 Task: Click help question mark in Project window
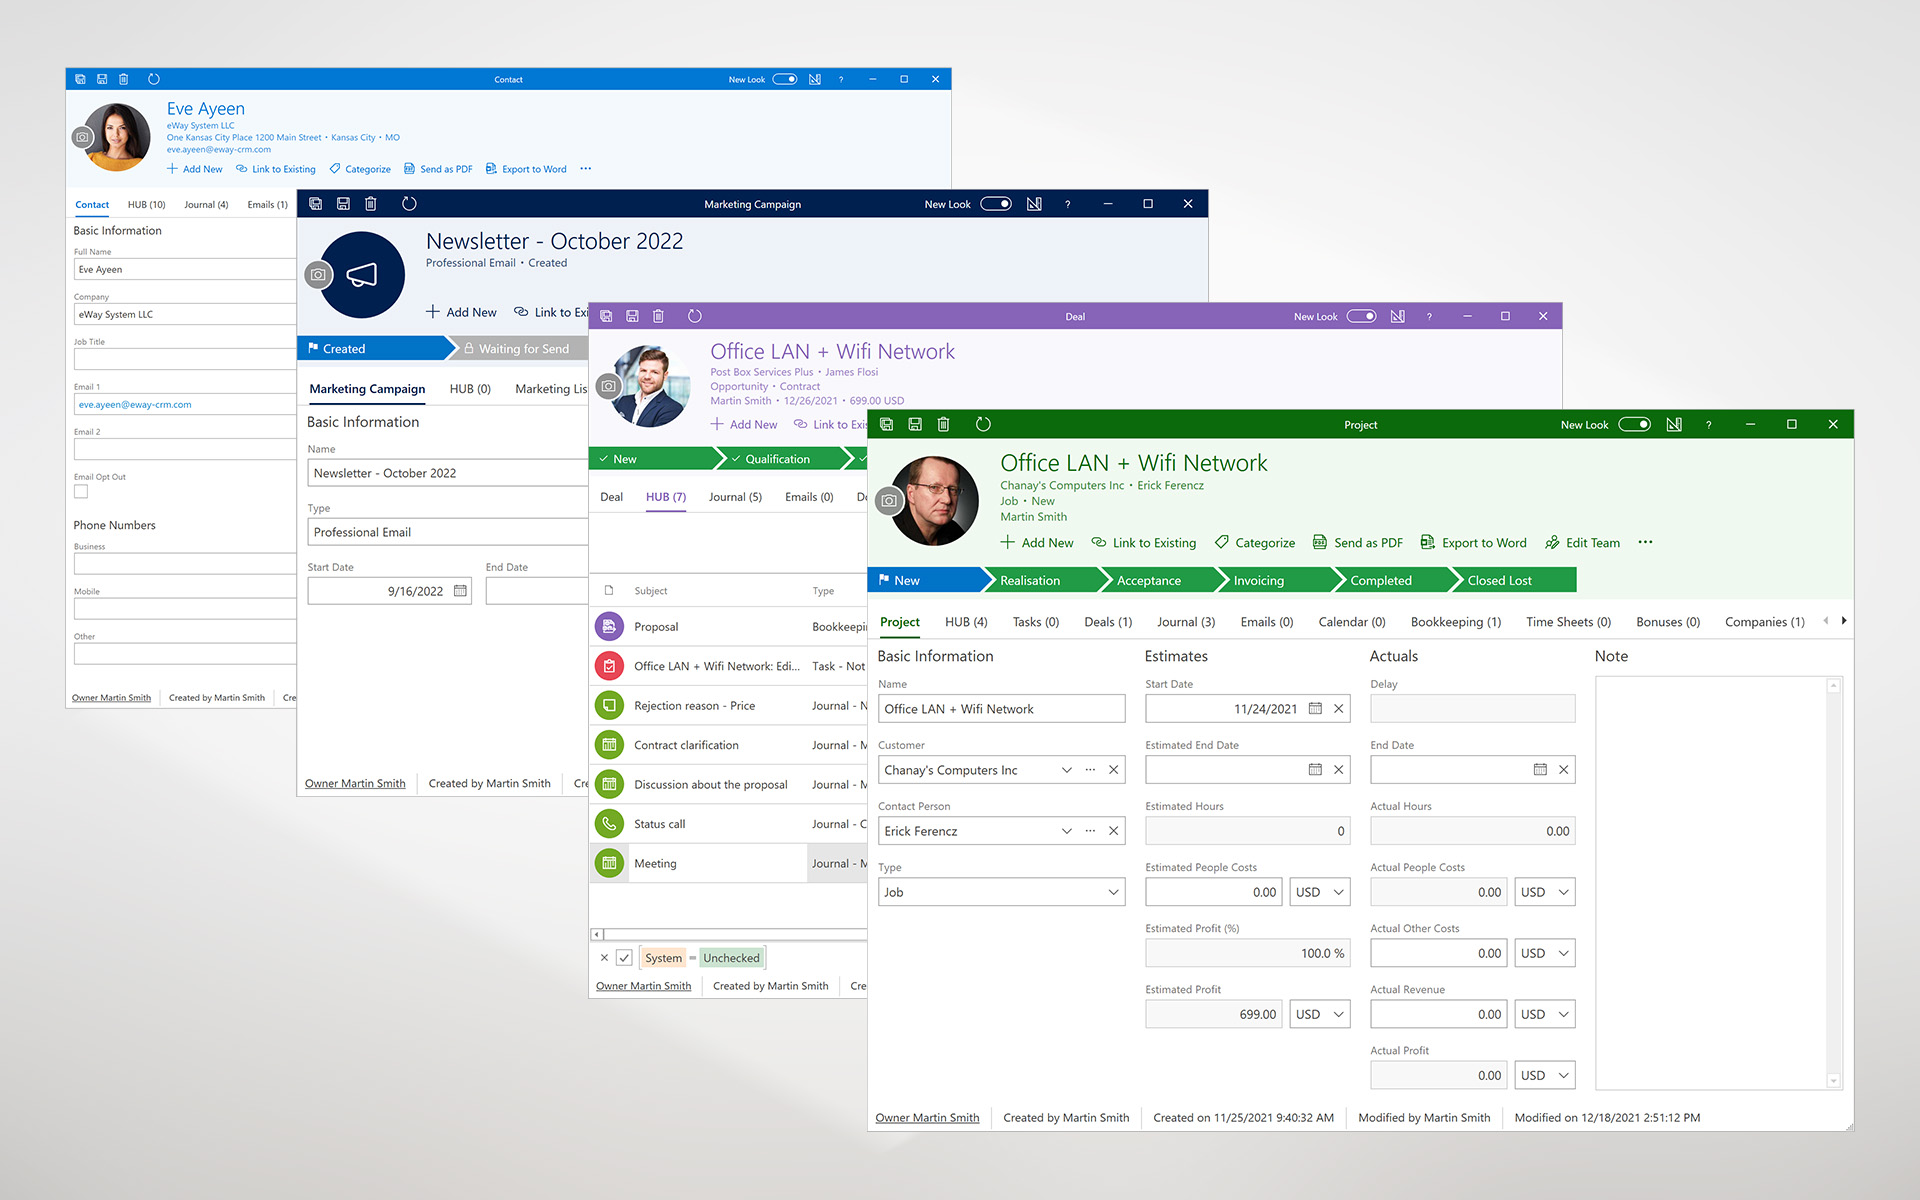[1709, 424]
